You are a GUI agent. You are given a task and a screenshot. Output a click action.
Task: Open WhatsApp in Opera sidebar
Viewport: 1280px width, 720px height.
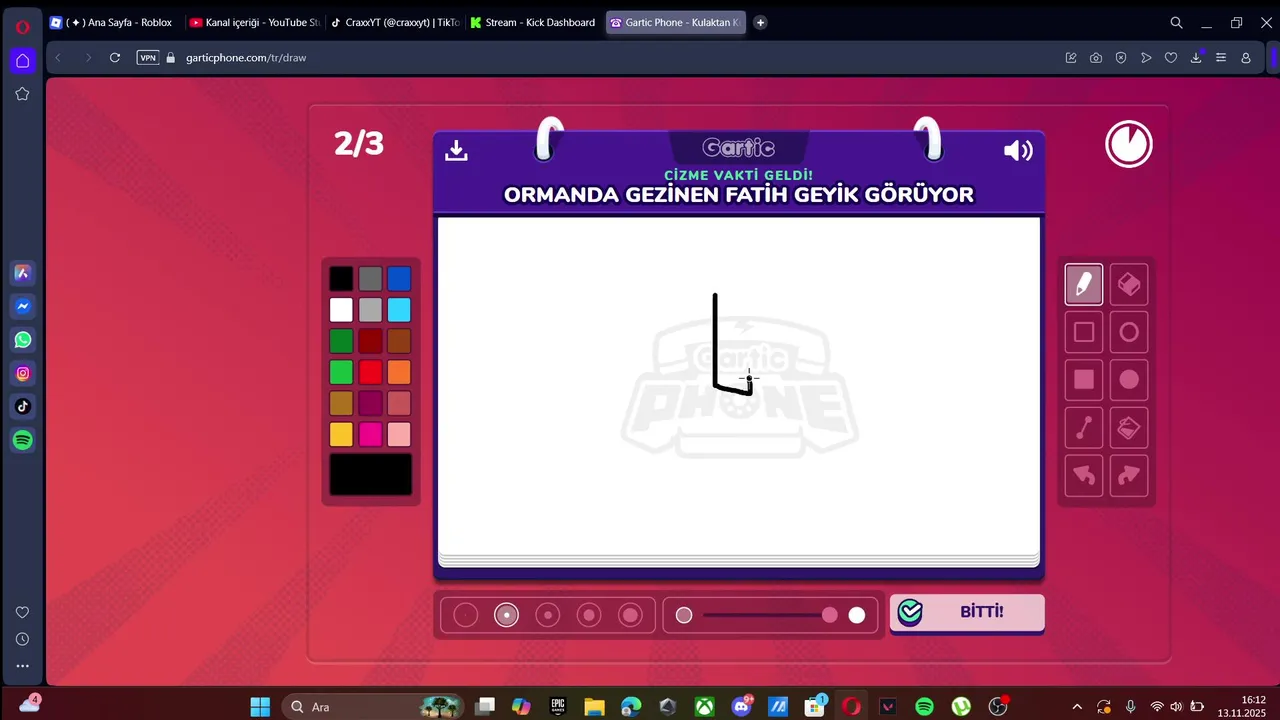[x=23, y=340]
